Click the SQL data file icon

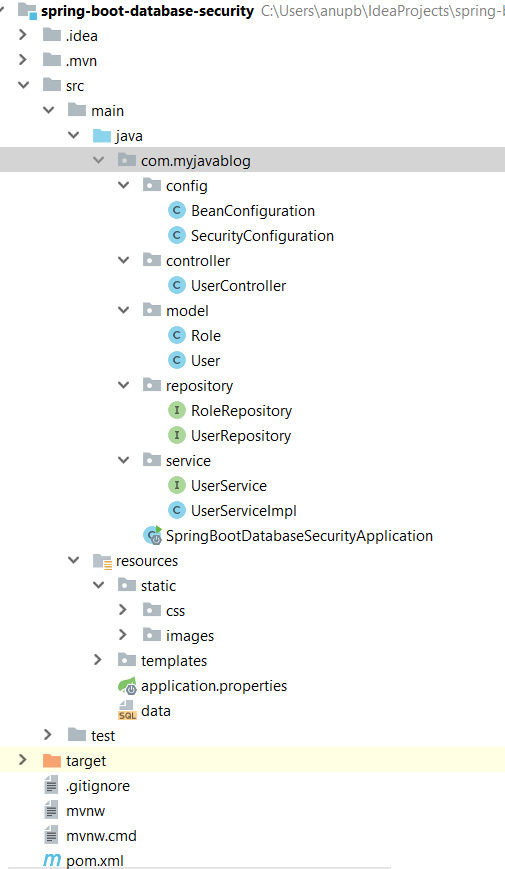click(x=127, y=710)
